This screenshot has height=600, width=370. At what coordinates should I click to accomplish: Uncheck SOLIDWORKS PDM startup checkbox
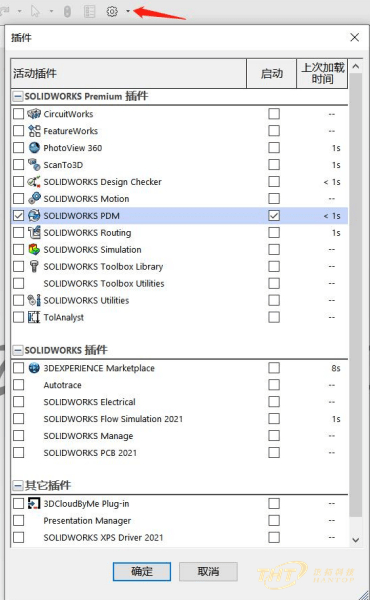tap(274, 215)
